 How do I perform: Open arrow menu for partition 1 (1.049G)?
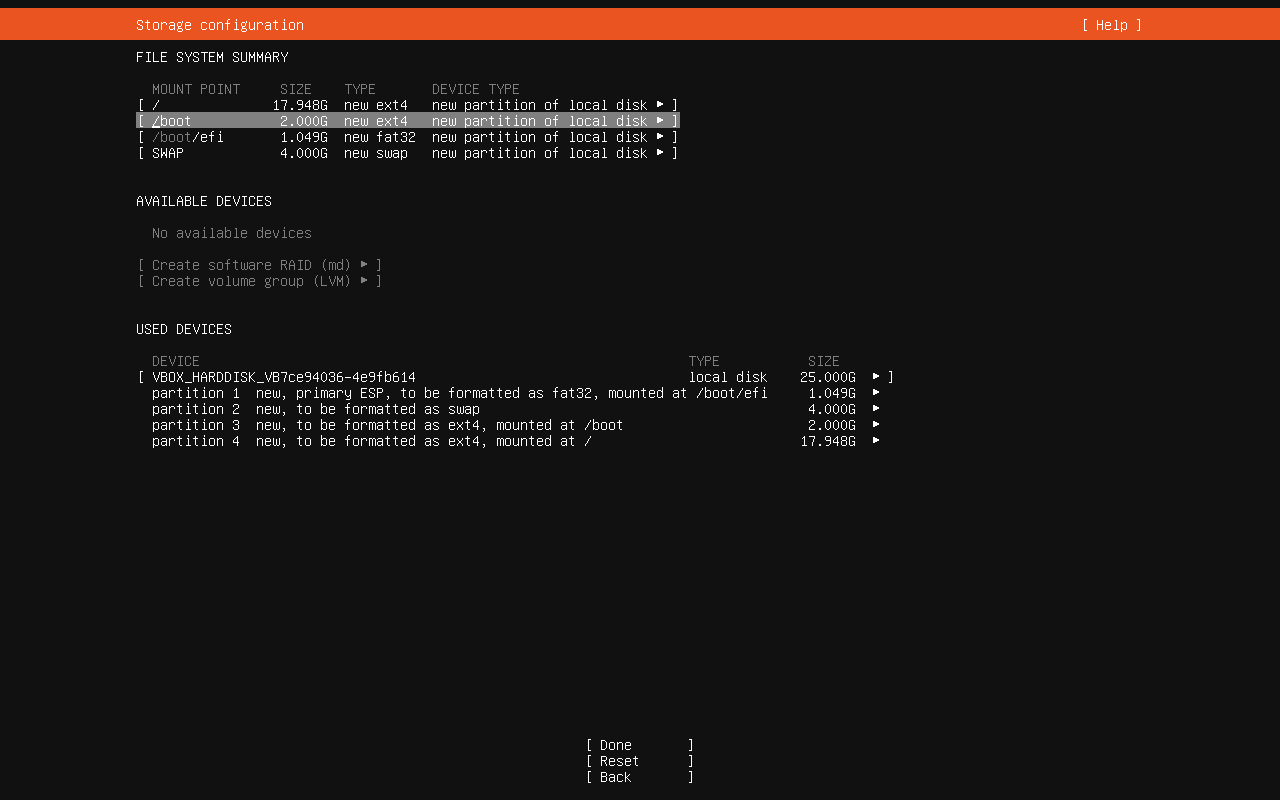(x=876, y=393)
